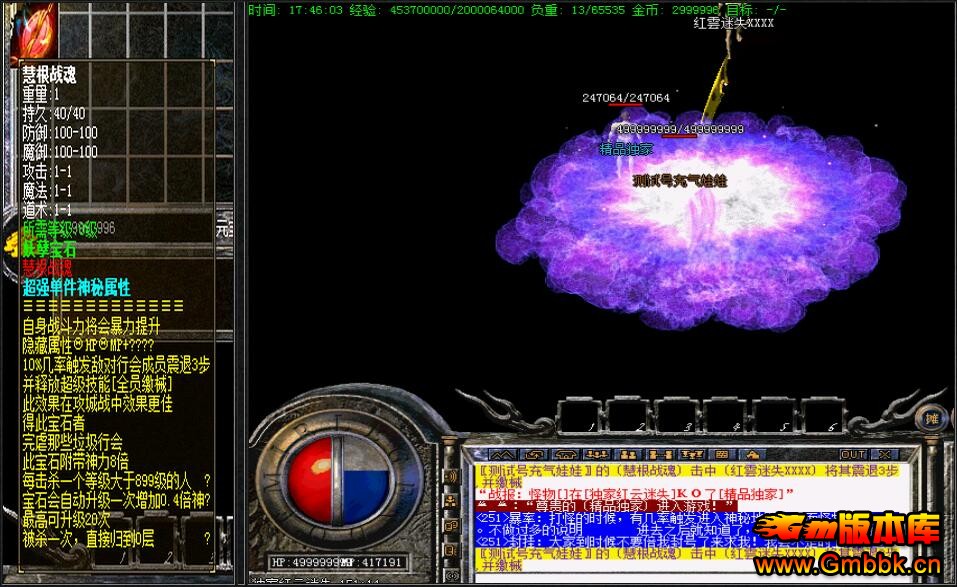Click the 目标: -/- status text
957x587 pixels.
(756, 10)
